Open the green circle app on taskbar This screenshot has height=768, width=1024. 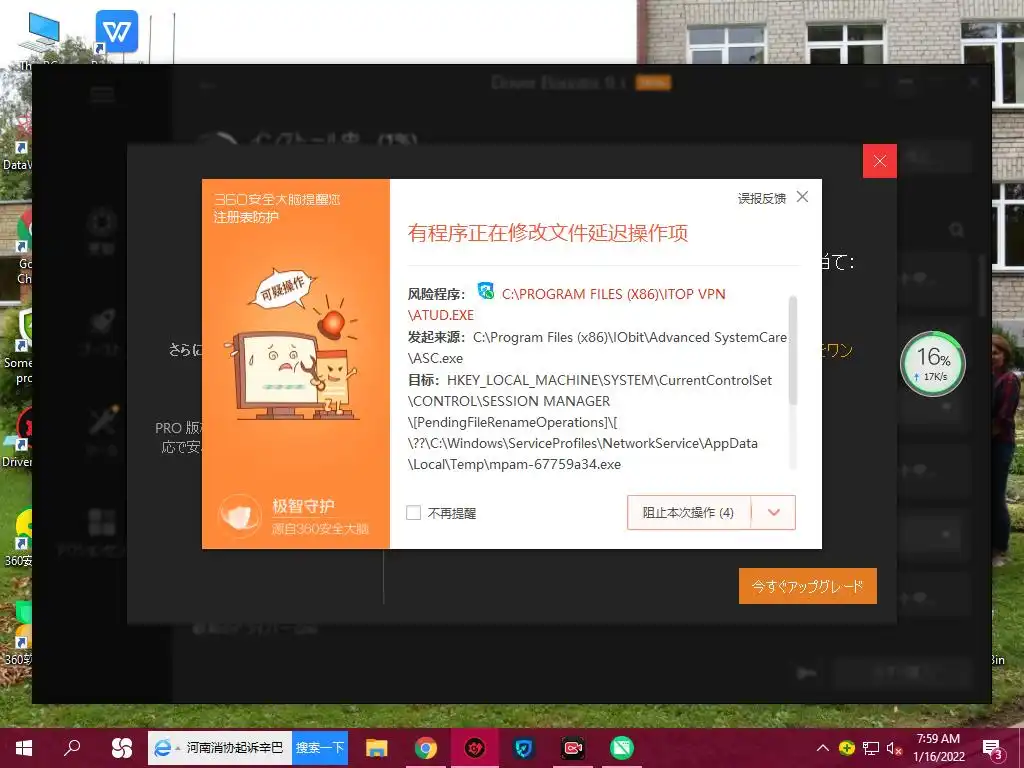[622, 748]
